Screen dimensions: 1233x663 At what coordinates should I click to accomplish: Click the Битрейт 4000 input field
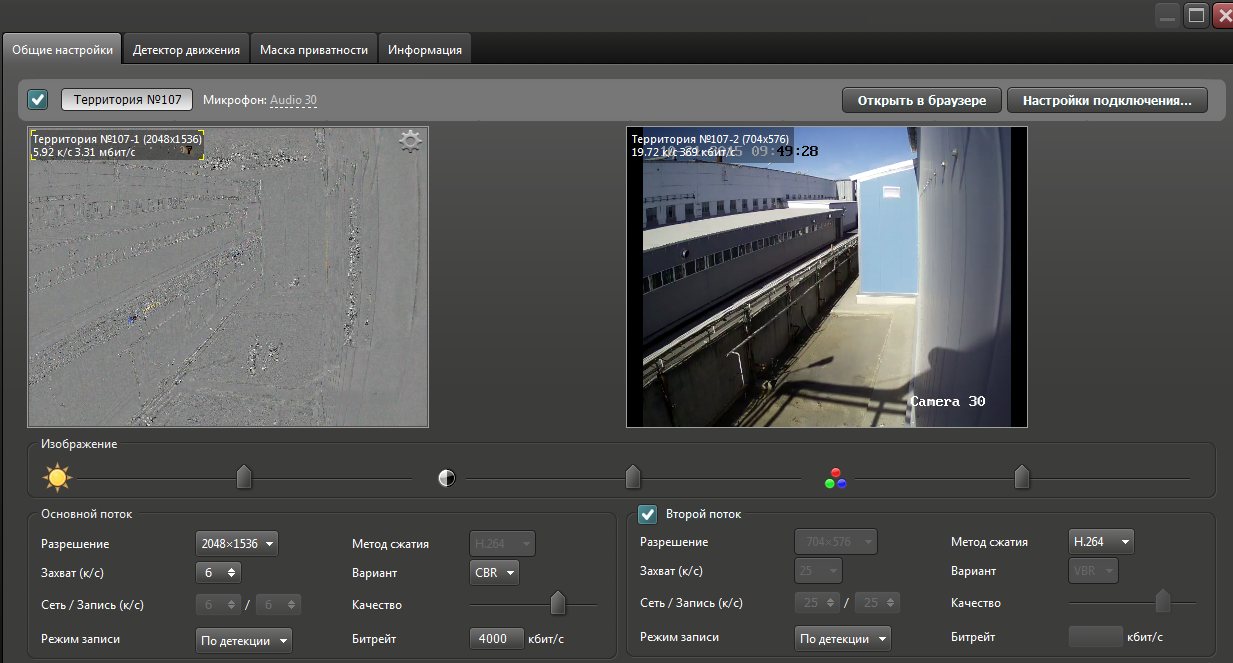(x=496, y=639)
